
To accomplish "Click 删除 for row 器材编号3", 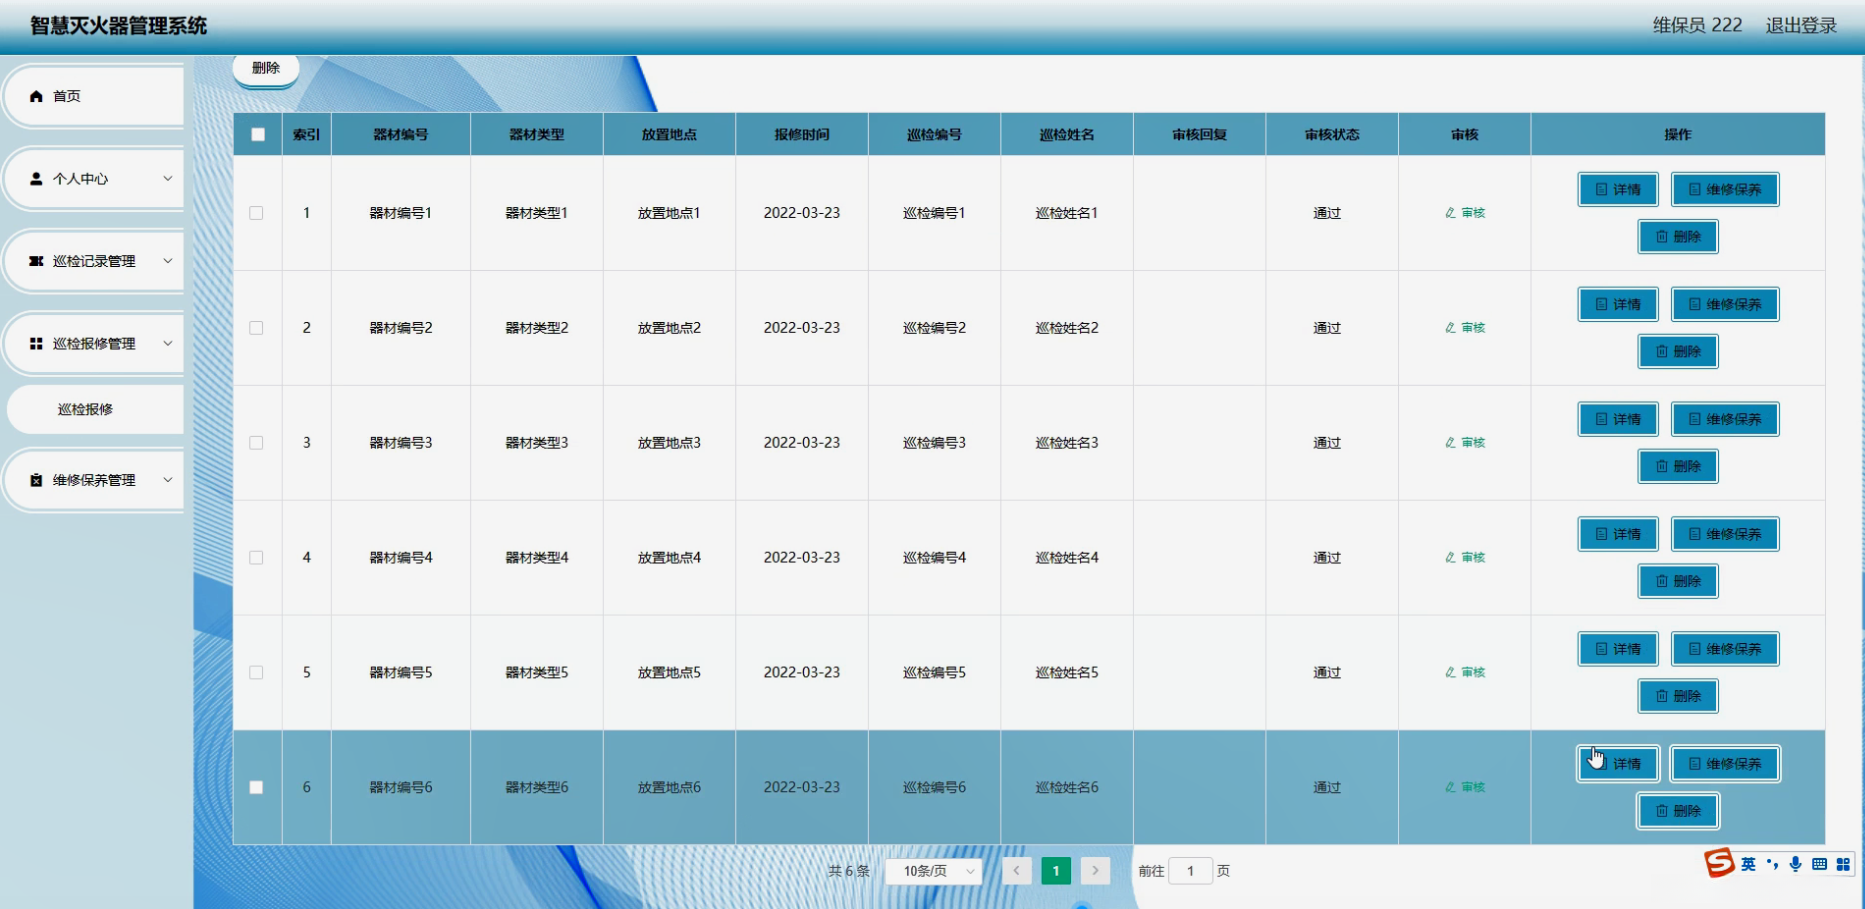I will point(1678,467).
